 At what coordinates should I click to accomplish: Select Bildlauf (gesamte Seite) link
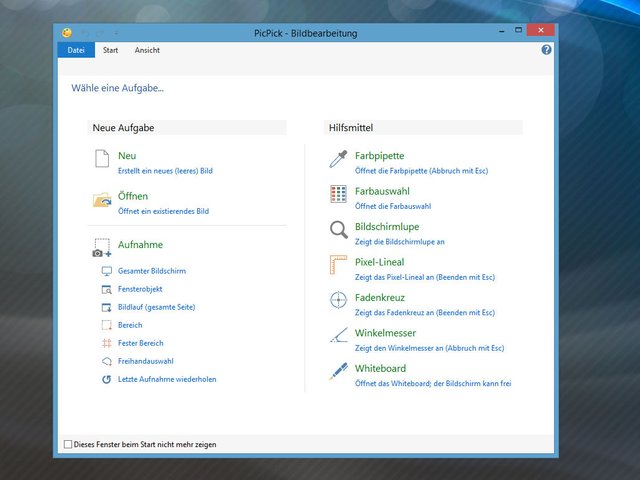point(156,307)
